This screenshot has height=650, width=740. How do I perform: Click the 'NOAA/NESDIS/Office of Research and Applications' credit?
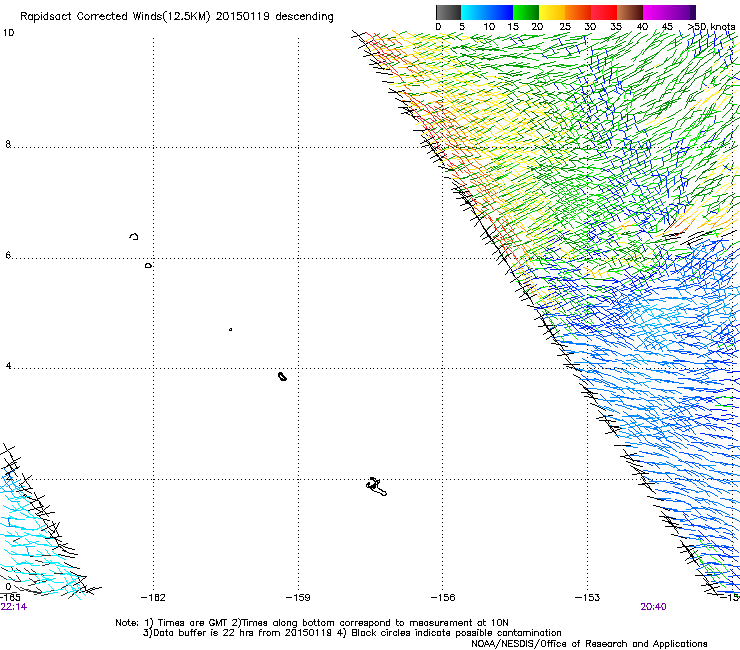pos(589,644)
